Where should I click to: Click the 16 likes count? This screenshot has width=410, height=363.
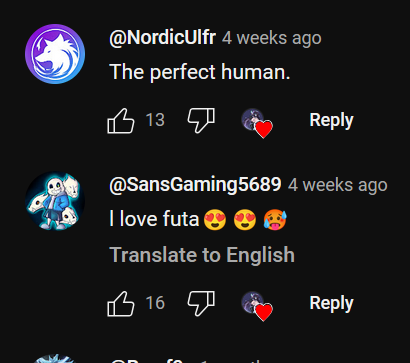[155, 303]
